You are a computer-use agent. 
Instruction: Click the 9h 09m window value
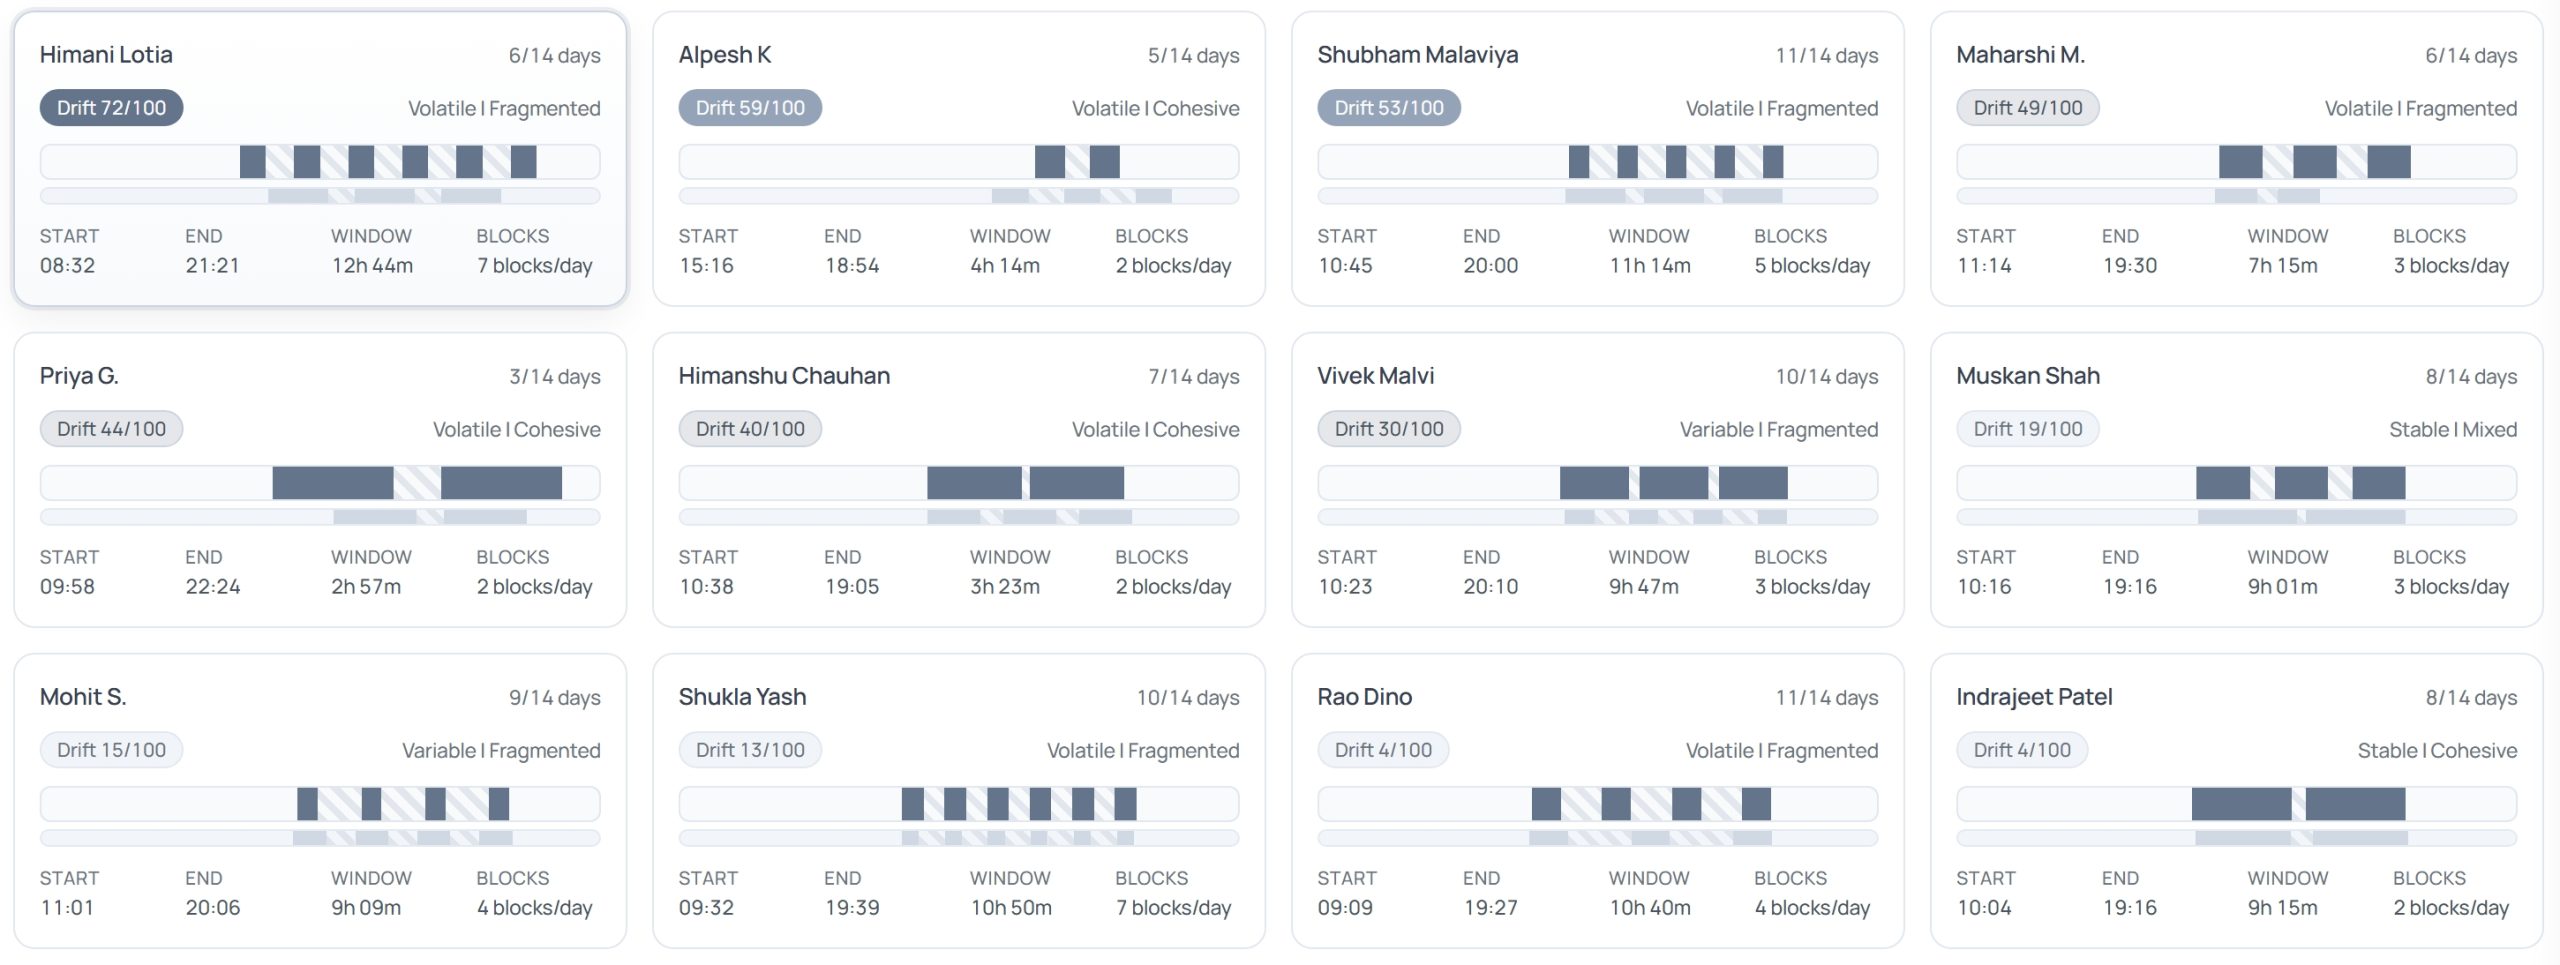[x=366, y=908]
